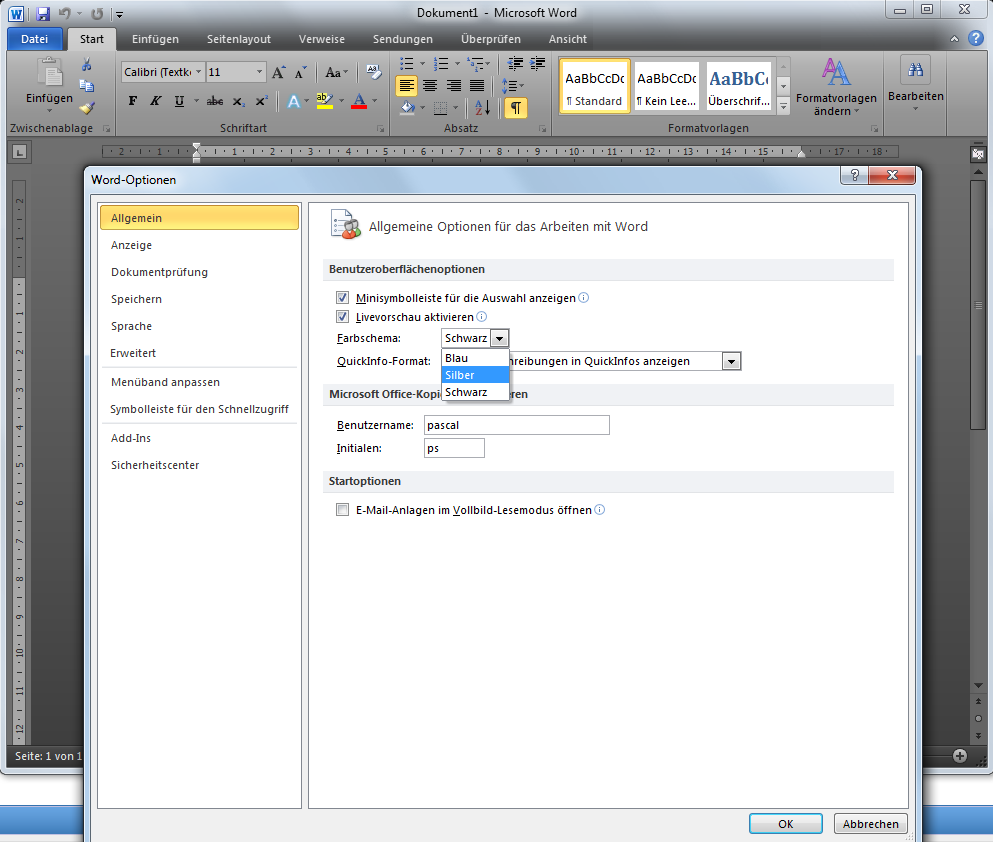
Task: Click shading paint bucket icon
Action: (408, 108)
